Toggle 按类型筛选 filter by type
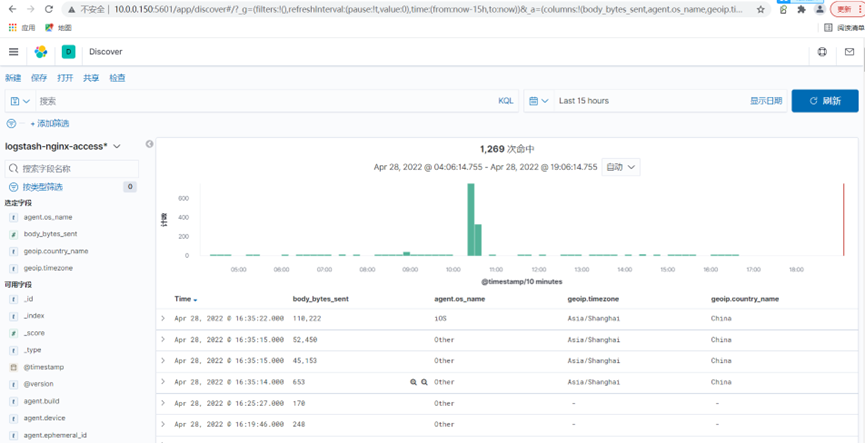 tap(42, 187)
